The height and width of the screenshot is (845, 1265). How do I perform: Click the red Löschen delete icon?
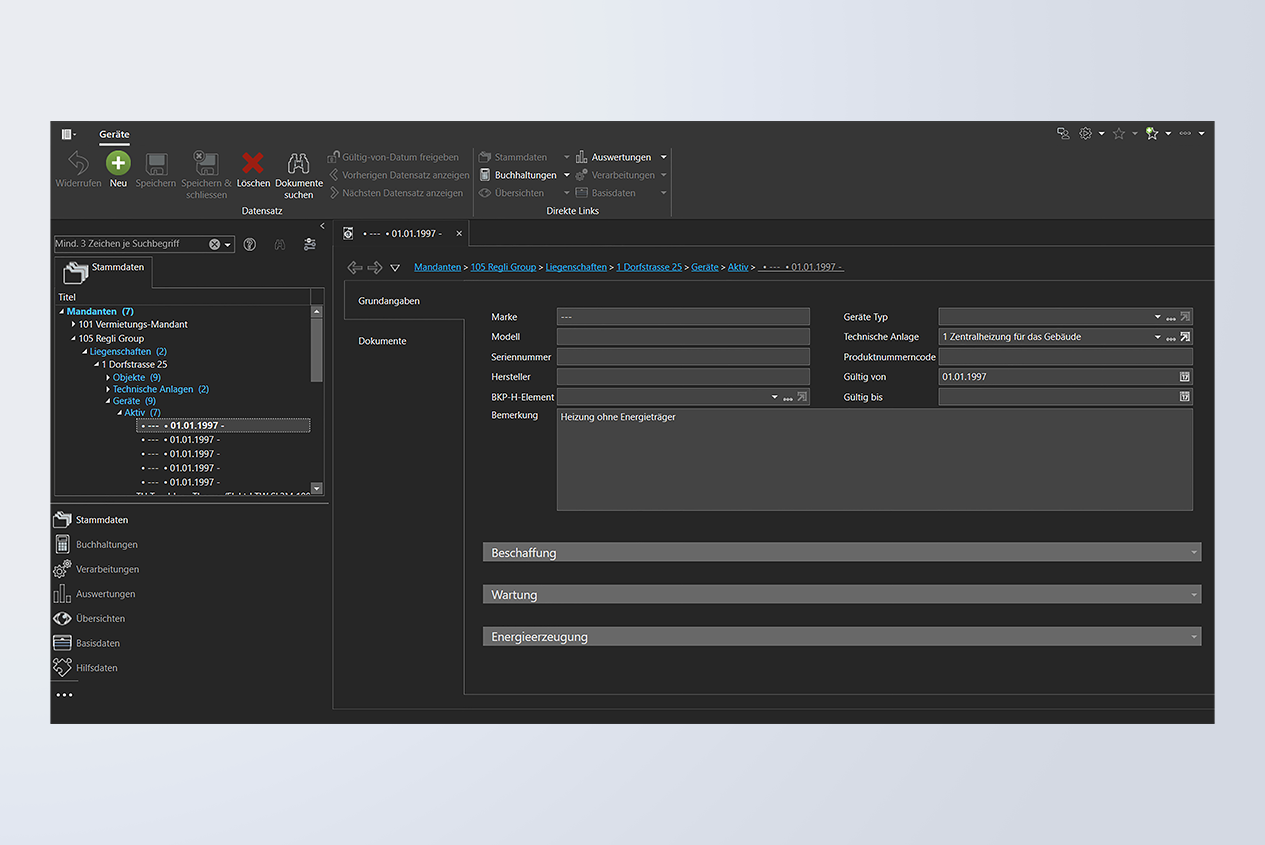coord(253,164)
